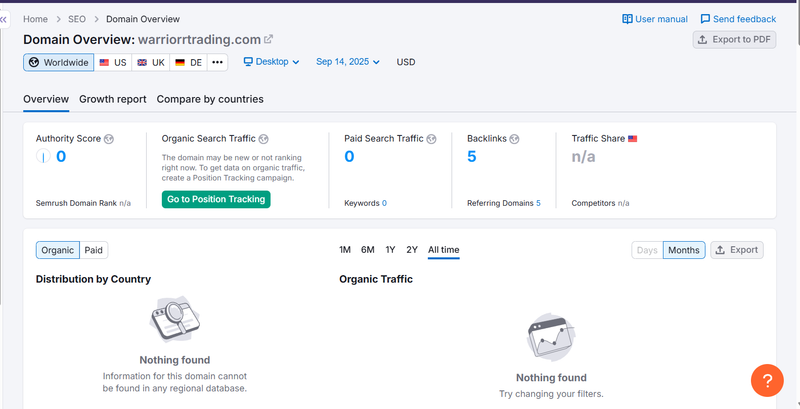The width and height of the screenshot is (800, 409).
Task: Switch to the Growth report tab
Action: tap(113, 99)
